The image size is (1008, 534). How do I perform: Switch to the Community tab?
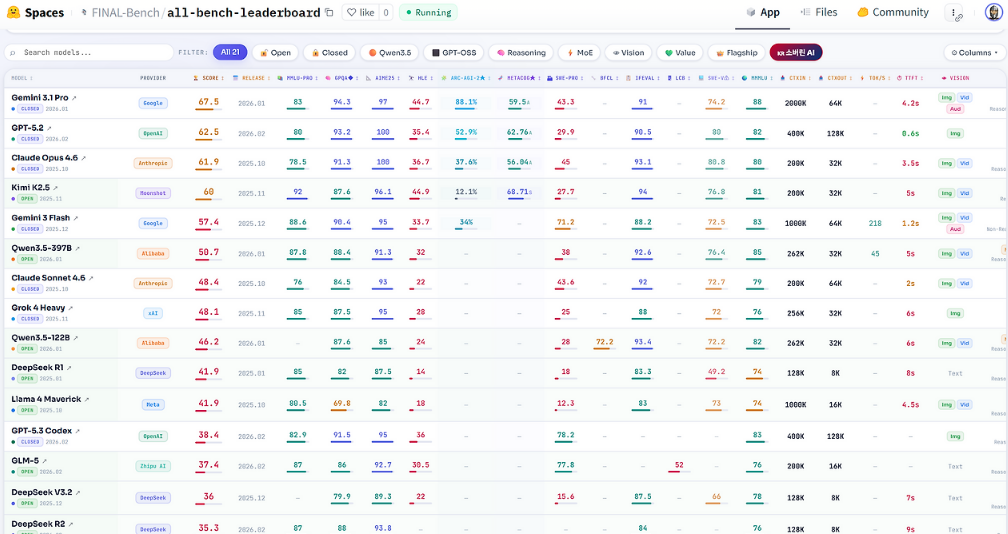tap(893, 12)
